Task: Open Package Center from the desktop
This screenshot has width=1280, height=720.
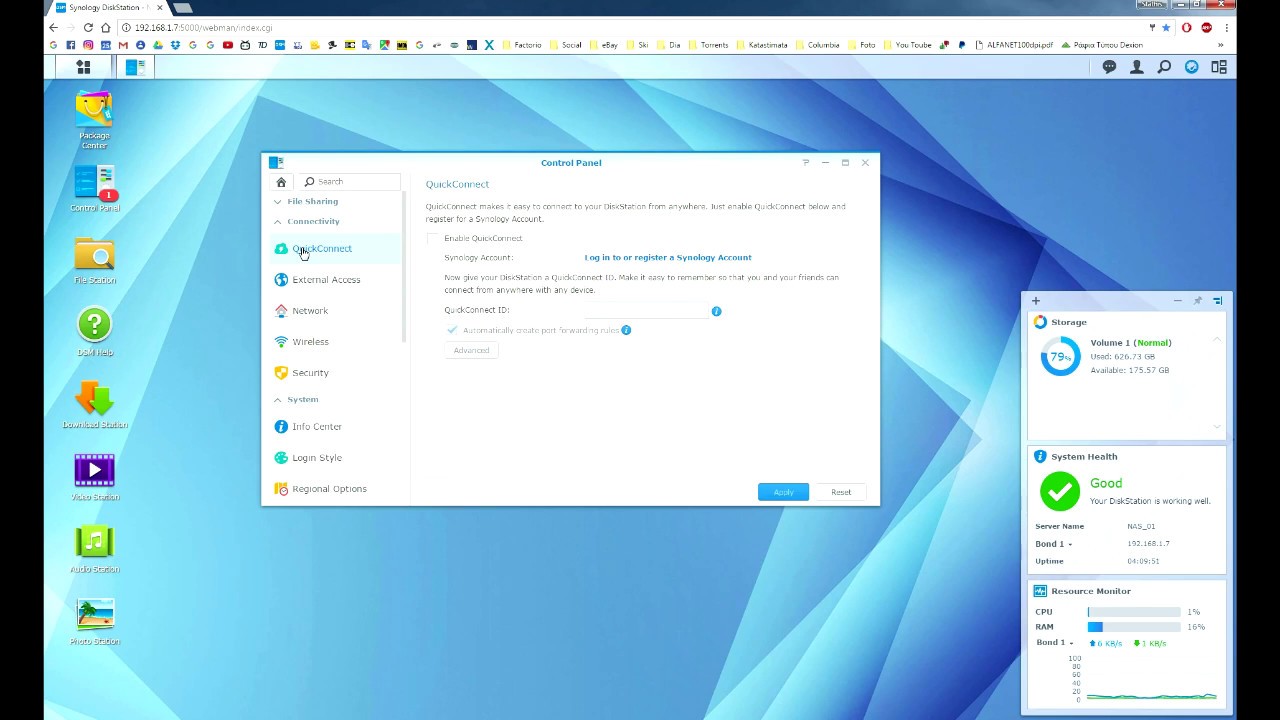Action: [x=94, y=120]
